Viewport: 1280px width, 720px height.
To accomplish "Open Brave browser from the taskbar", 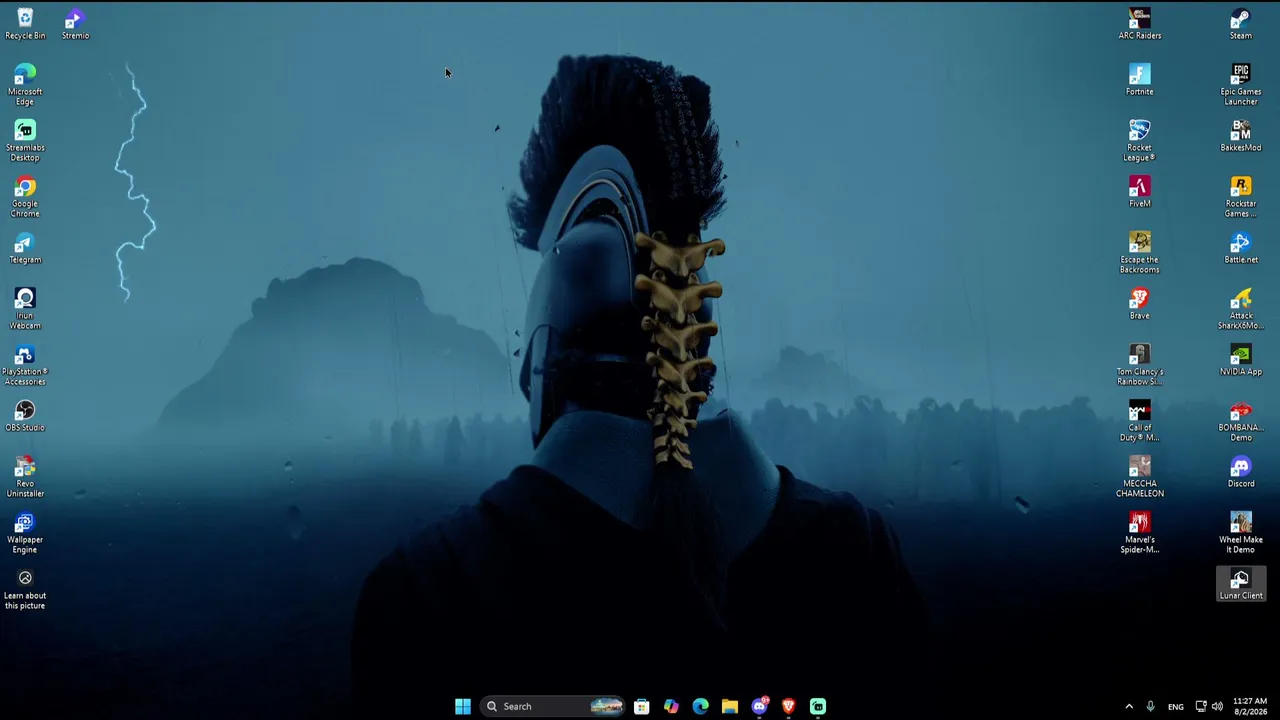I will (x=788, y=706).
